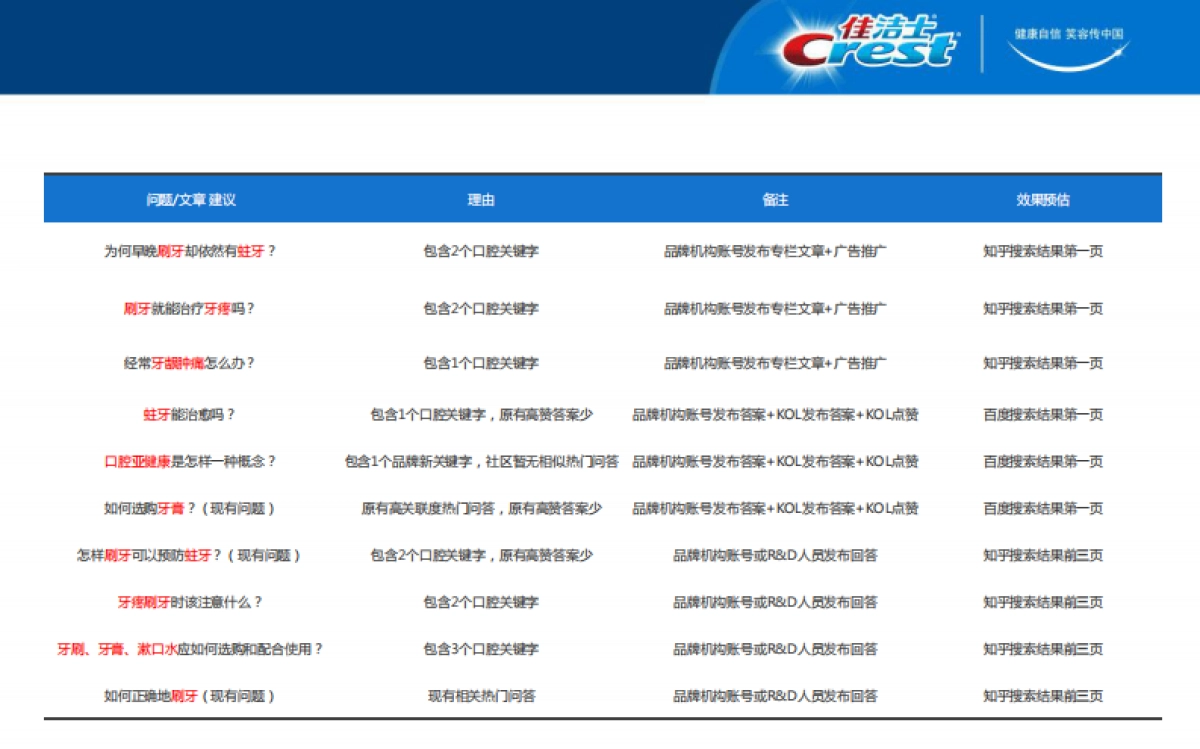Viewport: 1200px width, 749px height.
Task: Click the 现有相关热门问答 reason cell
Action: pos(481,697)
